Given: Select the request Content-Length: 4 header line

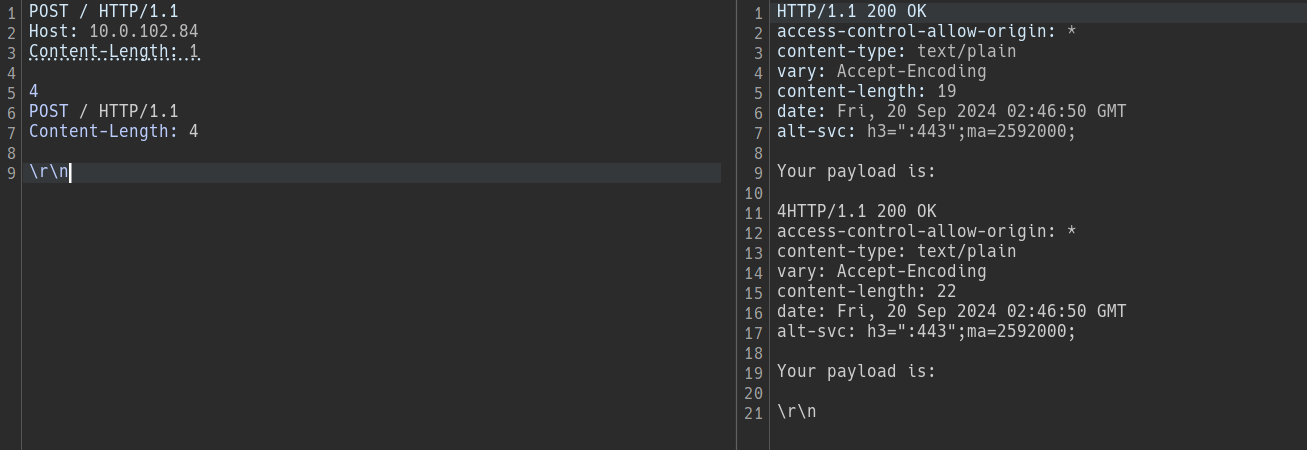Looking at the screenshot, I should [114, 132].
